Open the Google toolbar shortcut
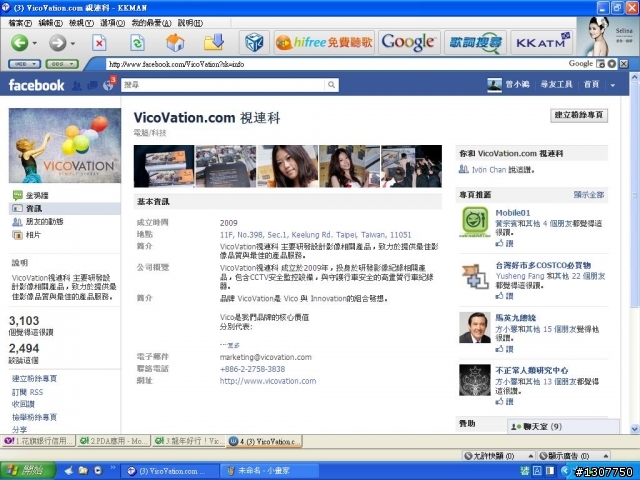Image resolution: width=640 pixels, height=480 pixels. [x=409, y=42]
